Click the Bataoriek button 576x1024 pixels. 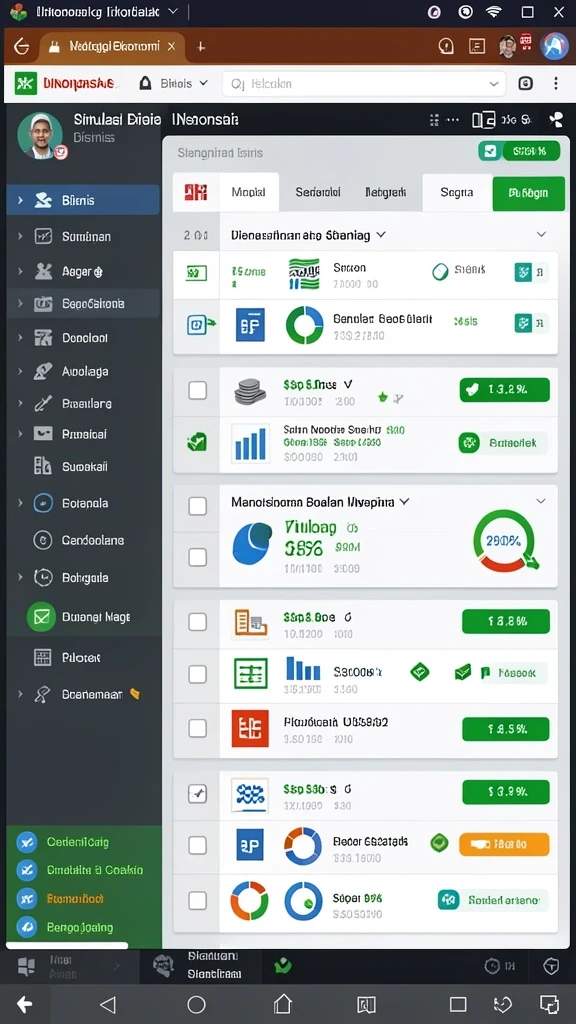503,443
